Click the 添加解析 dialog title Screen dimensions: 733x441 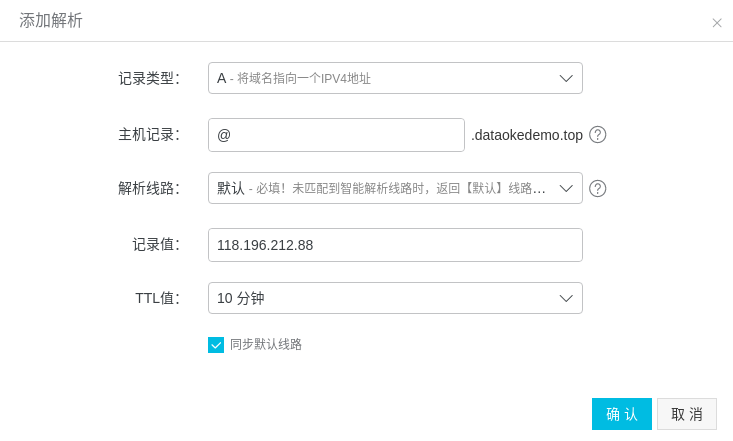tap(51, 21)
